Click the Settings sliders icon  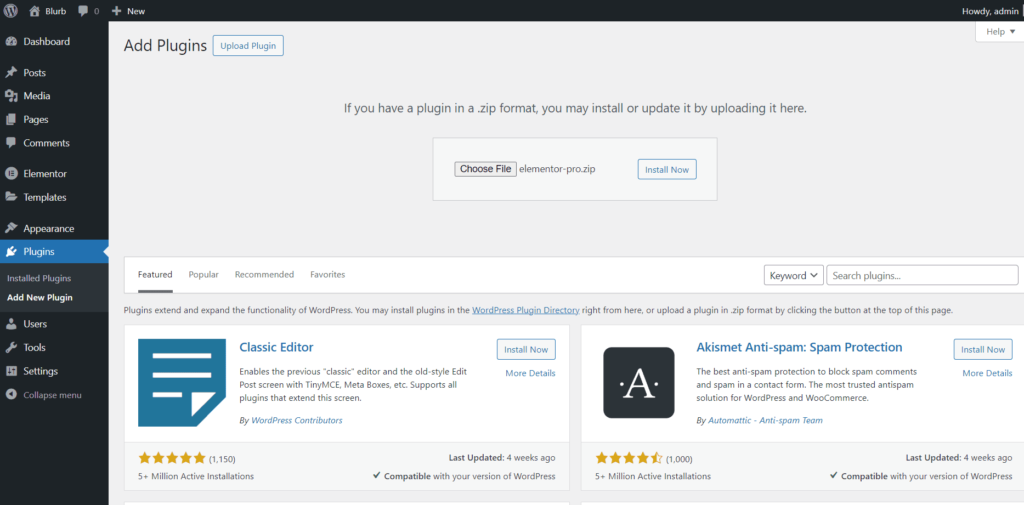(11, 371)
